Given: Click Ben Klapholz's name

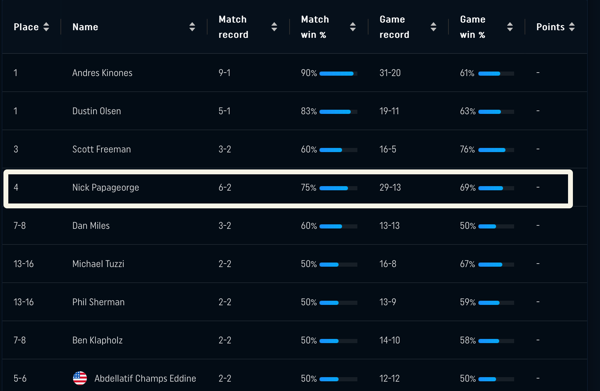Looking at the screenshot, I should [97, 340].
